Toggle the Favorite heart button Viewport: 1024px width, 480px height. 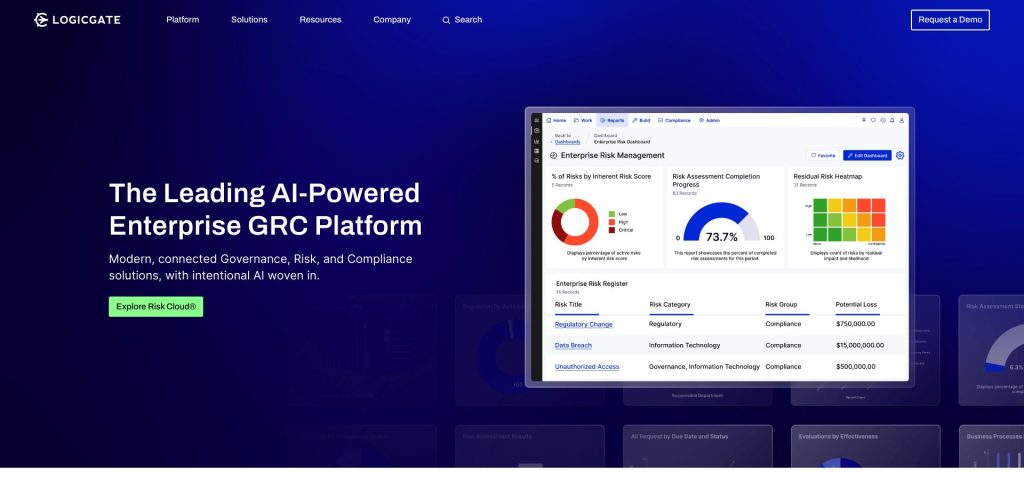point(822,156)
